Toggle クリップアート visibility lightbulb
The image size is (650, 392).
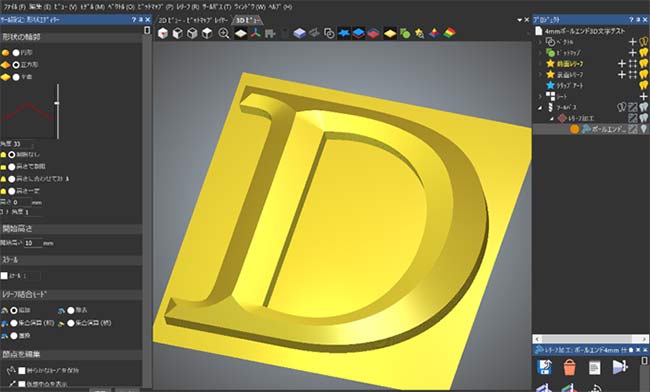[x=643, y=85]
